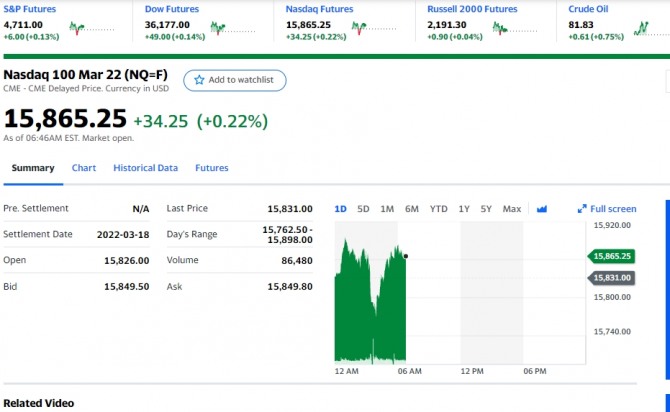Switch chart range to 5D
670x412 pixels.
tap(363, 209)
